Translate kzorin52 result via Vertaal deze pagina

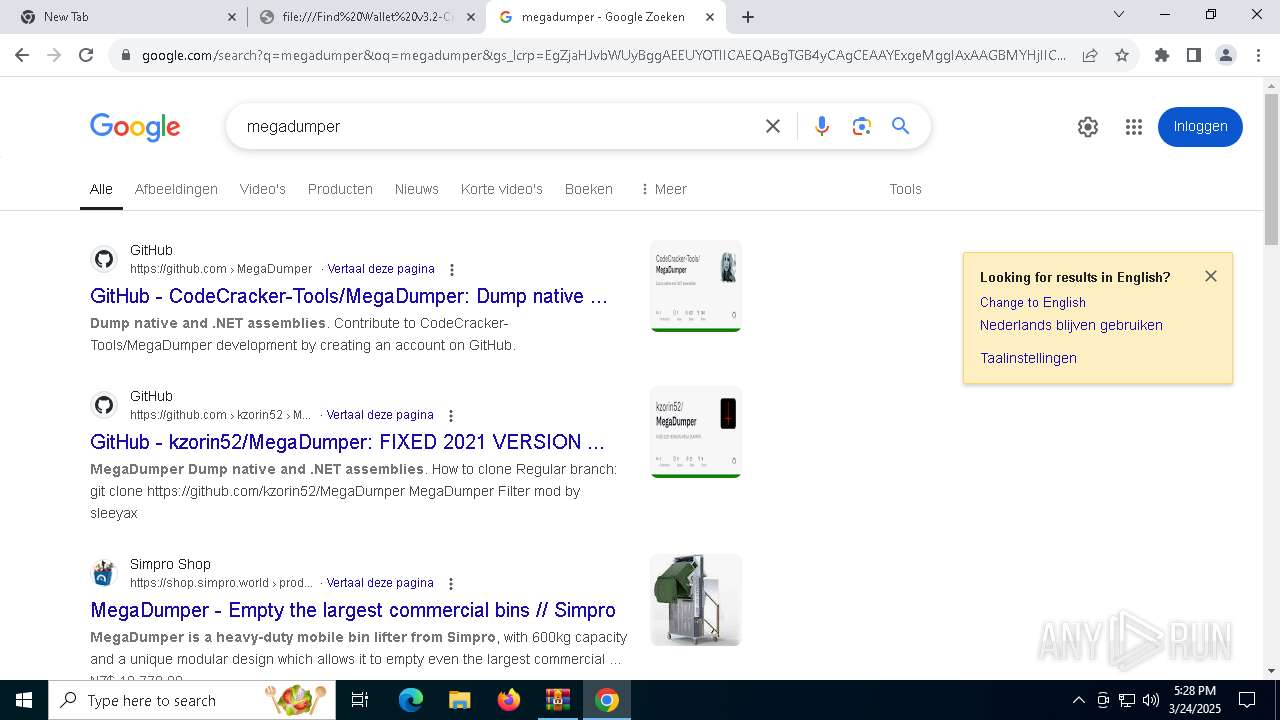pos(380,415)
